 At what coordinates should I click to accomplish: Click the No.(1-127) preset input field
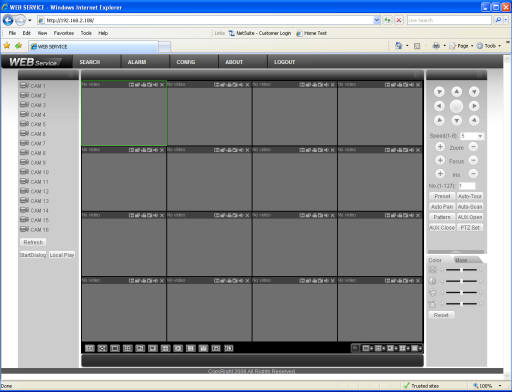click(467, 186)
